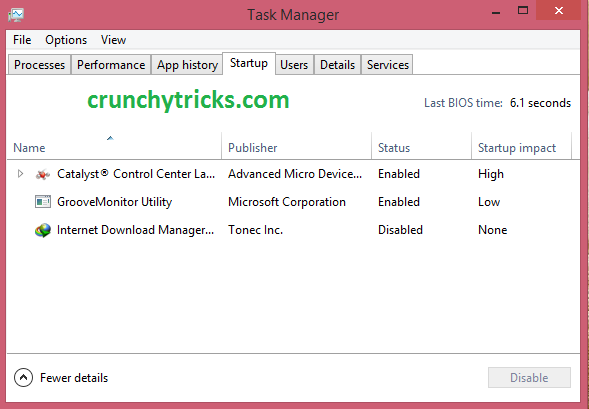Click the 6.1 seconds BIOS time value
This screenshot has height=409, width=589.
click(540, 103)
